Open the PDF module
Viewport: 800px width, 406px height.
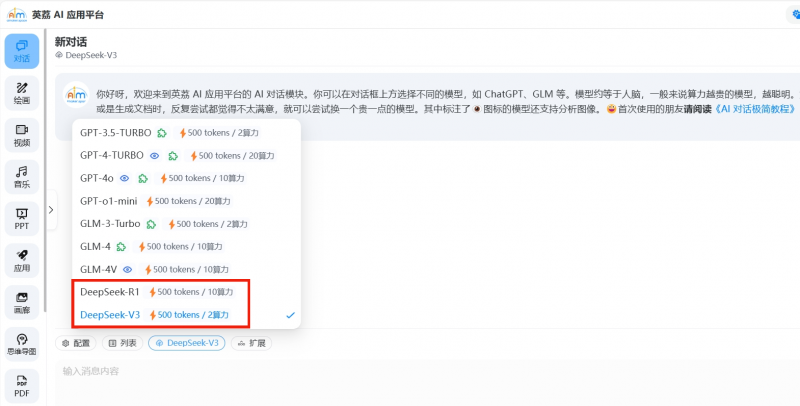click(x=22, y=386)
